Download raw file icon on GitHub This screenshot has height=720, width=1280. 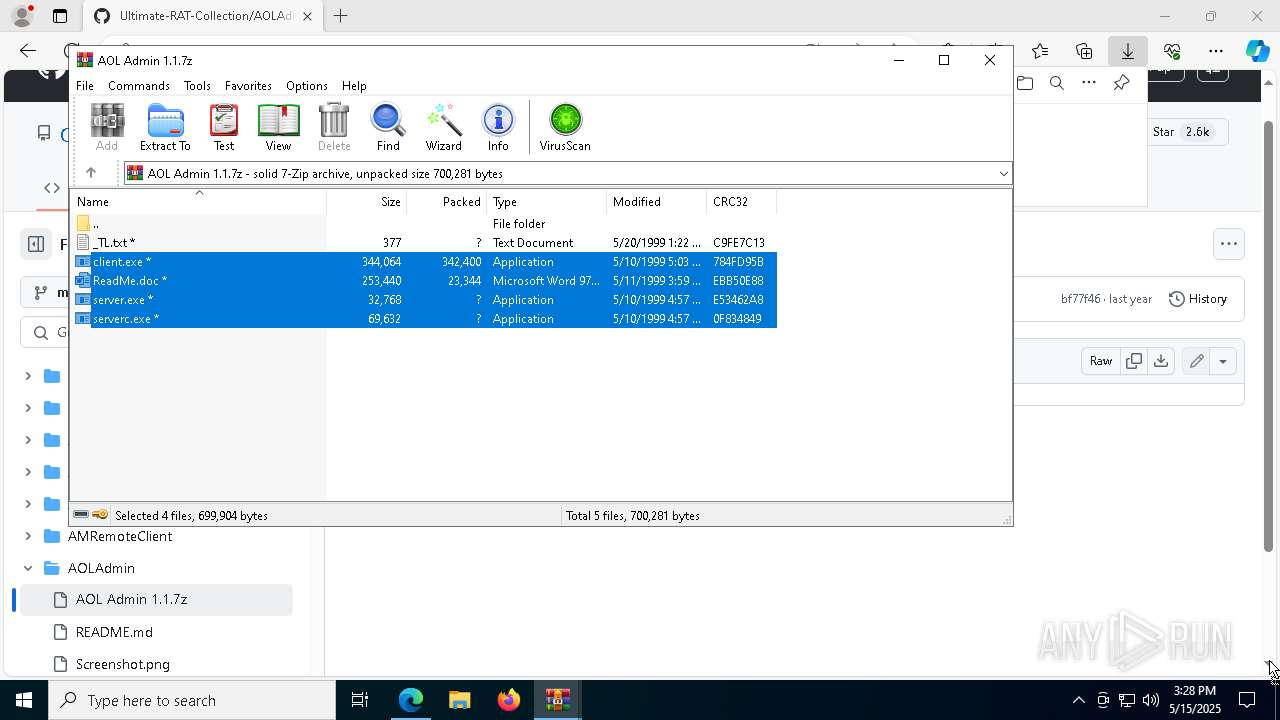pos(1161,361)
